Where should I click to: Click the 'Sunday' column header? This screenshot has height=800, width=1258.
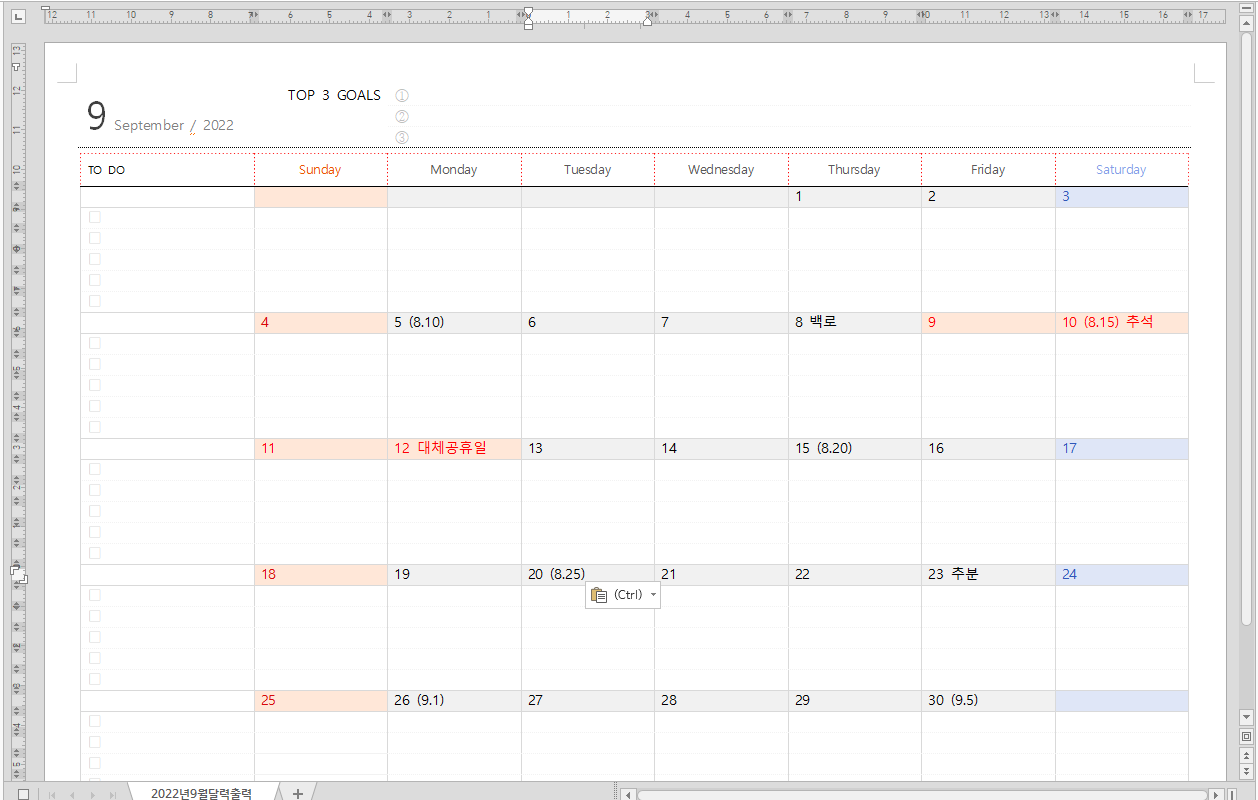tap(320, 170)
